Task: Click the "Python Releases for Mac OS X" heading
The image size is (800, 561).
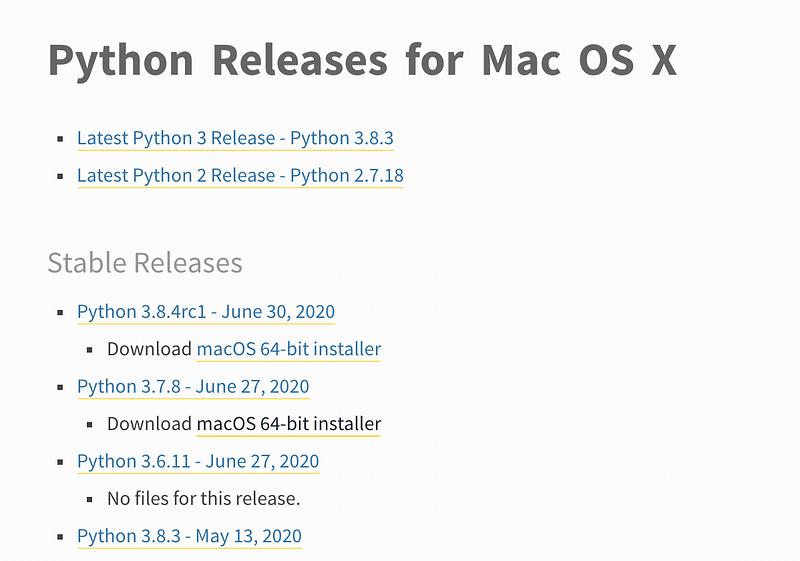Action: coord(362,61)
